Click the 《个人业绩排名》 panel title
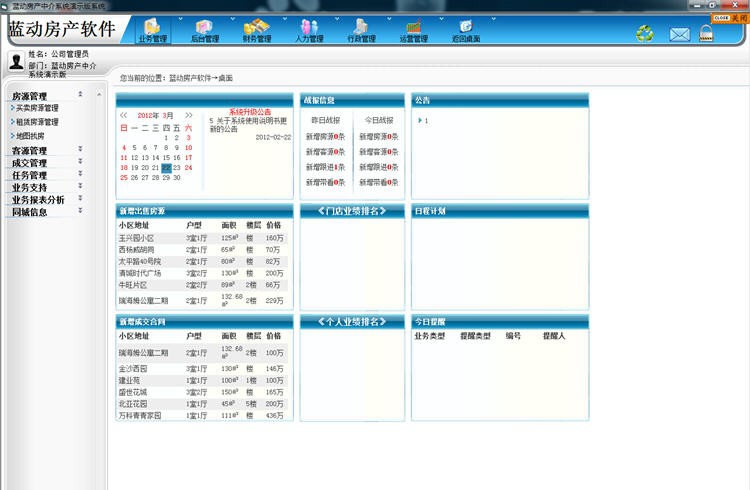Screen dimensions: 750x490 pos(352,322)
